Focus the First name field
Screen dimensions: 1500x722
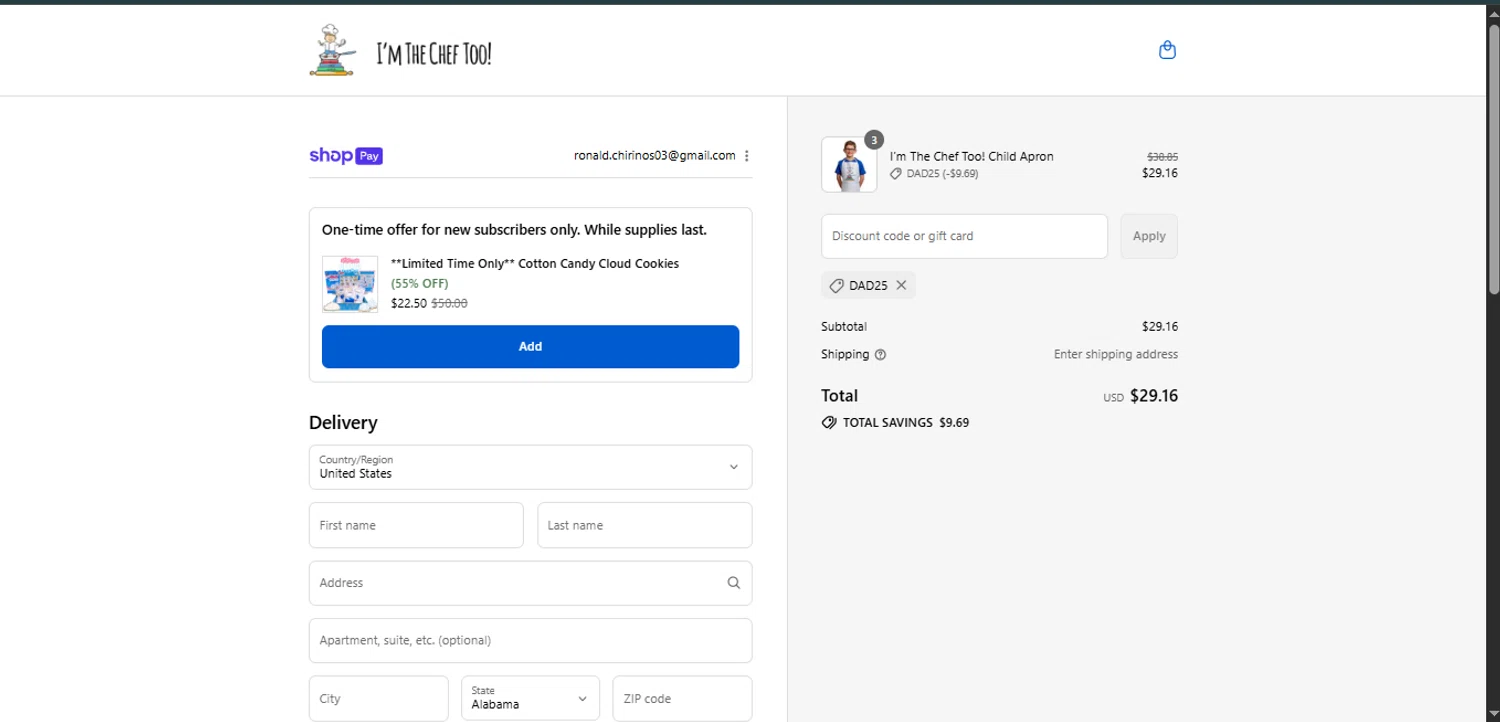pyautogui.click(x=416, y=525)
